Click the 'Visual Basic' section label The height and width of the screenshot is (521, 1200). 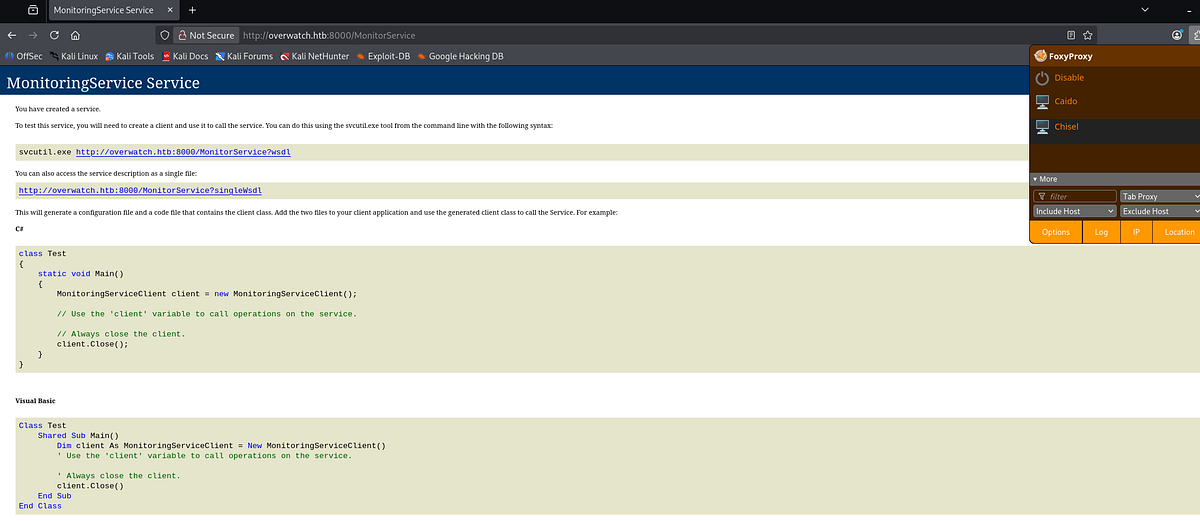click(x=35, y=400)
